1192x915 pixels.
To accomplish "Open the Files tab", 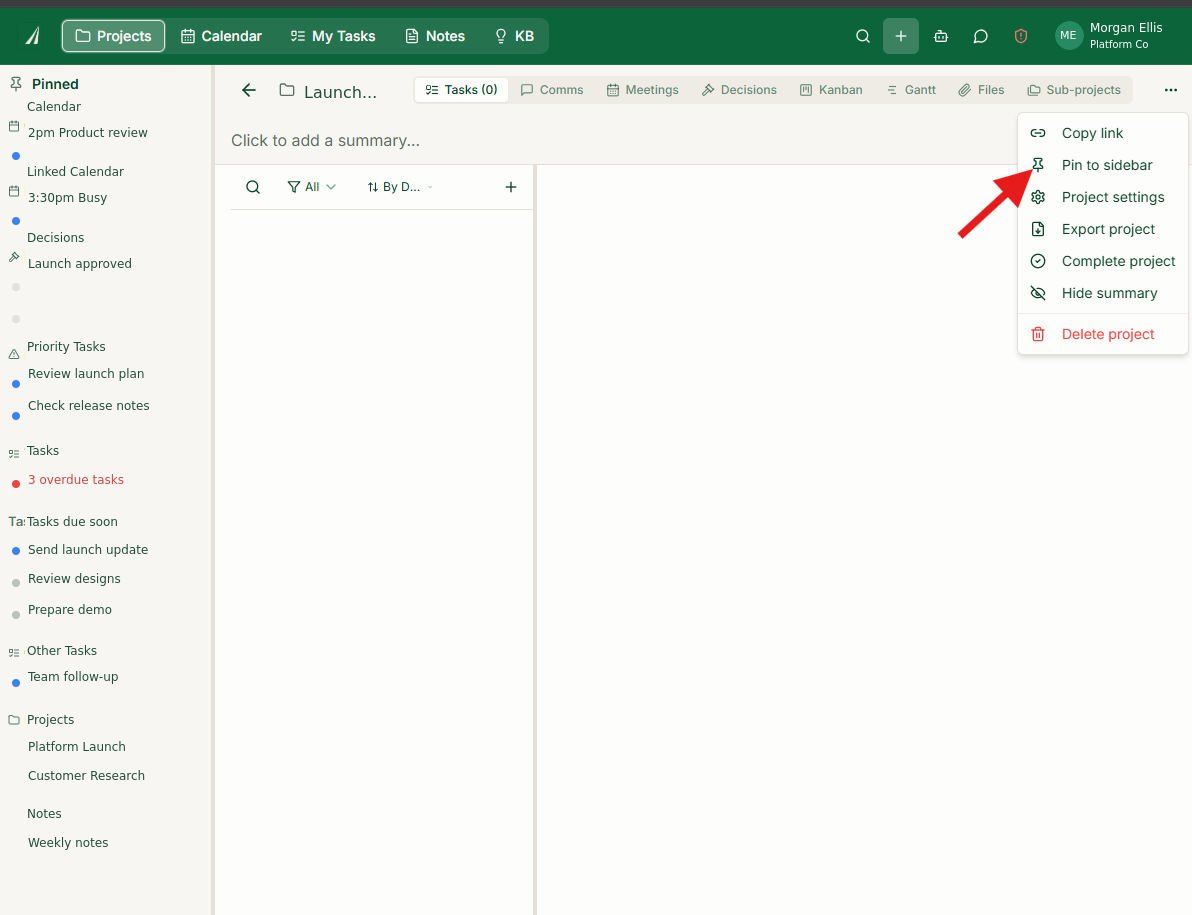I will 981,90.
